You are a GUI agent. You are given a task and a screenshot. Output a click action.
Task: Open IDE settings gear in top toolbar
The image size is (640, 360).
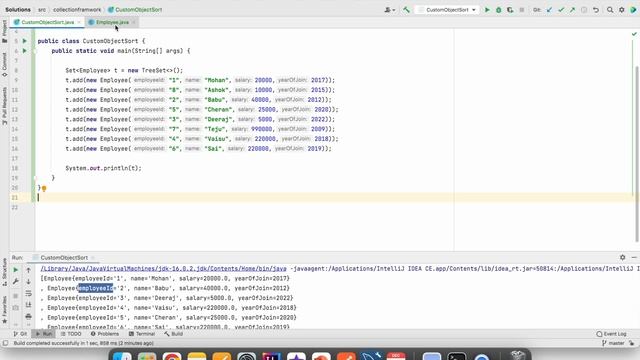coord(621,9)
